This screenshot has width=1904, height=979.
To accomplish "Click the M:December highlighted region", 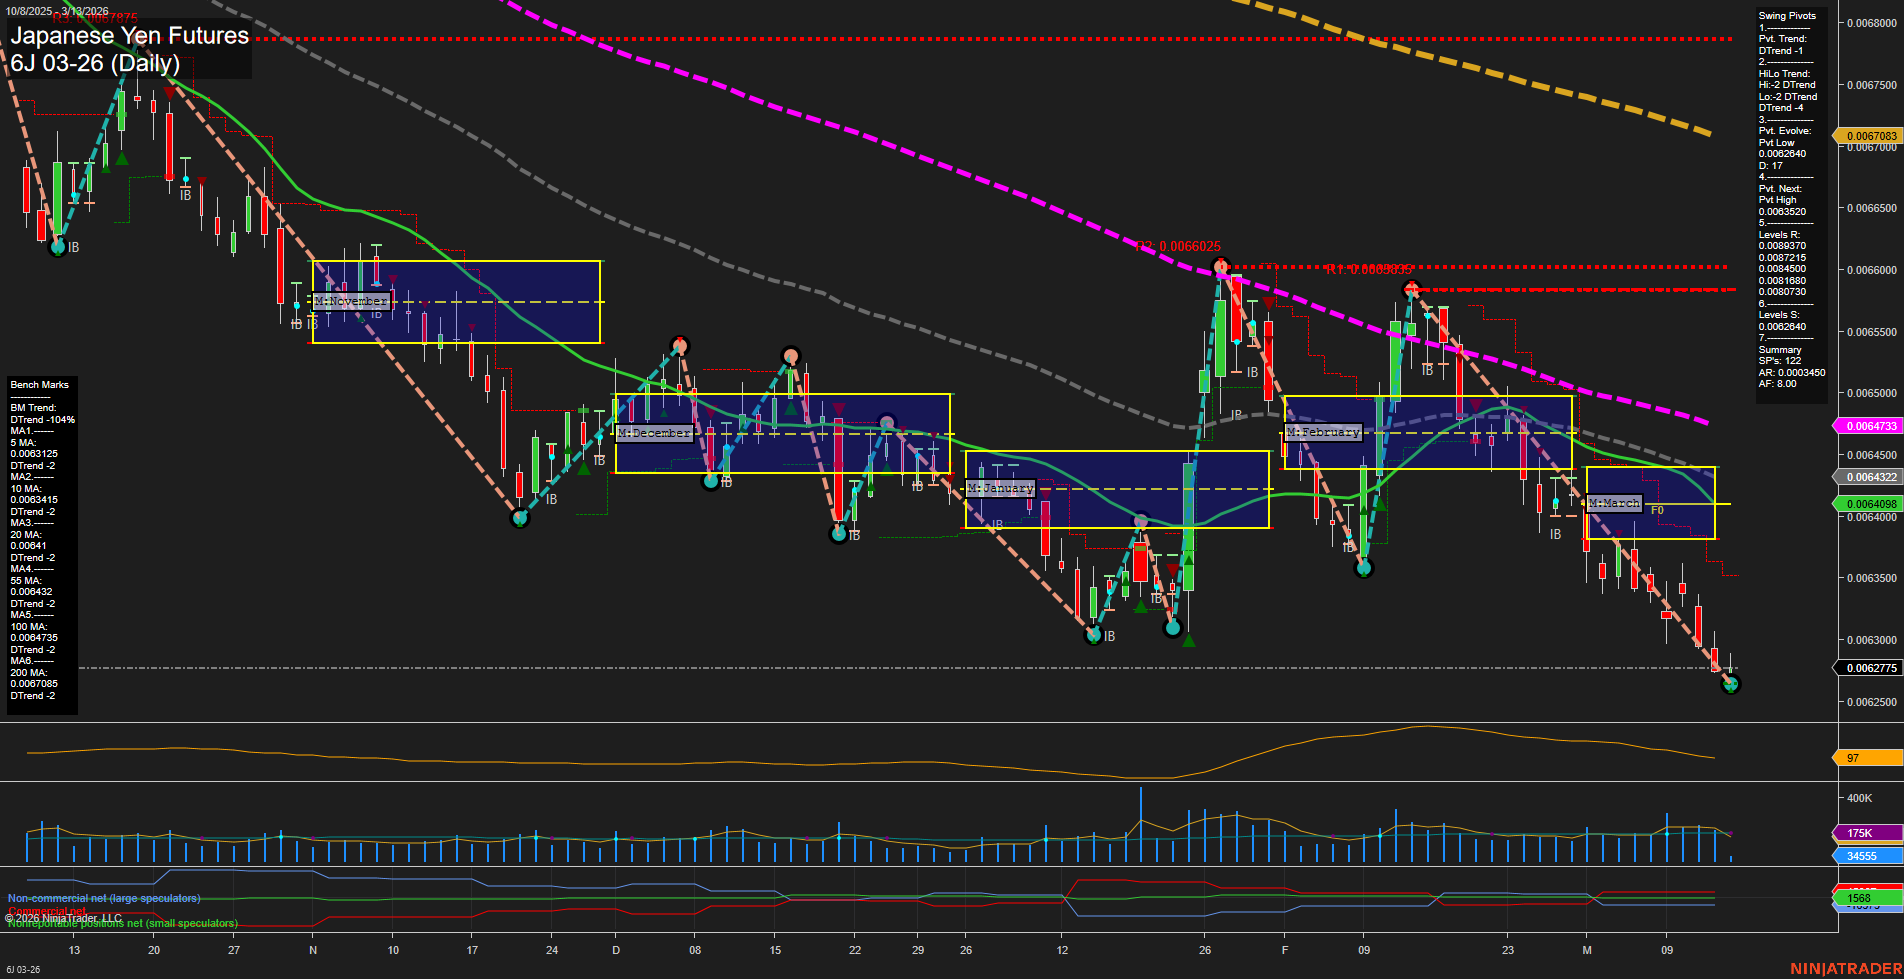I will pyautogui.click(x=655, y=432).
